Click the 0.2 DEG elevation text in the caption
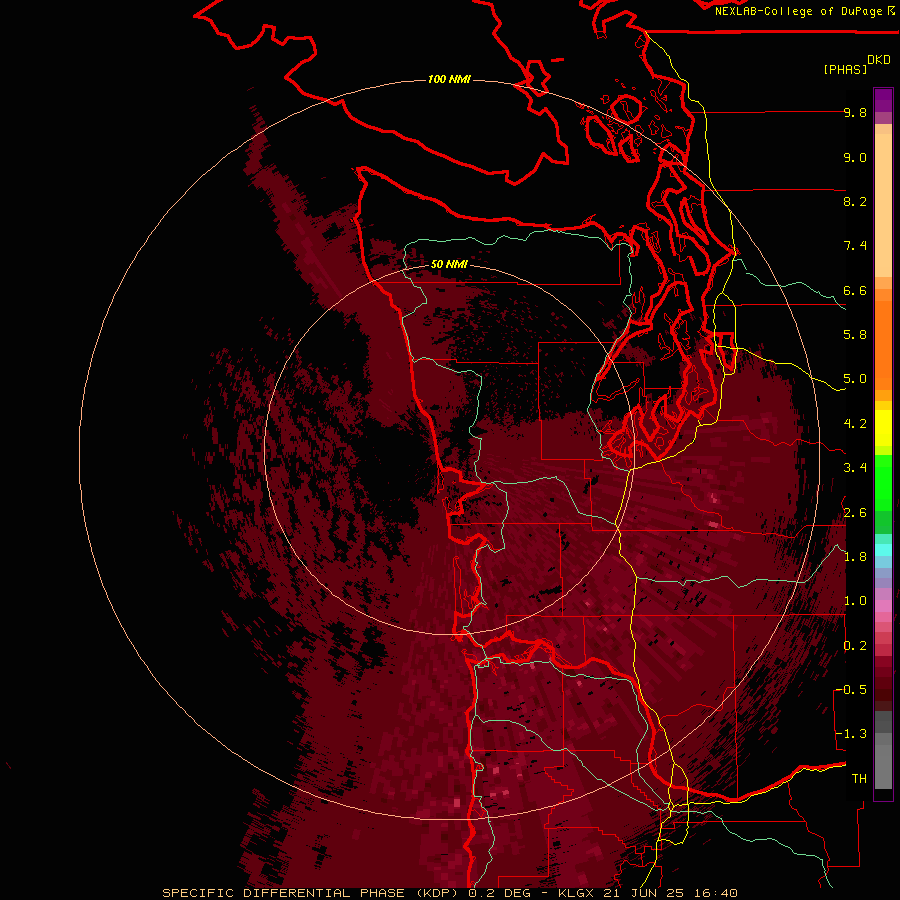Image resolution: width=900 pixels, height=900 pixels. tap(501, 893)
